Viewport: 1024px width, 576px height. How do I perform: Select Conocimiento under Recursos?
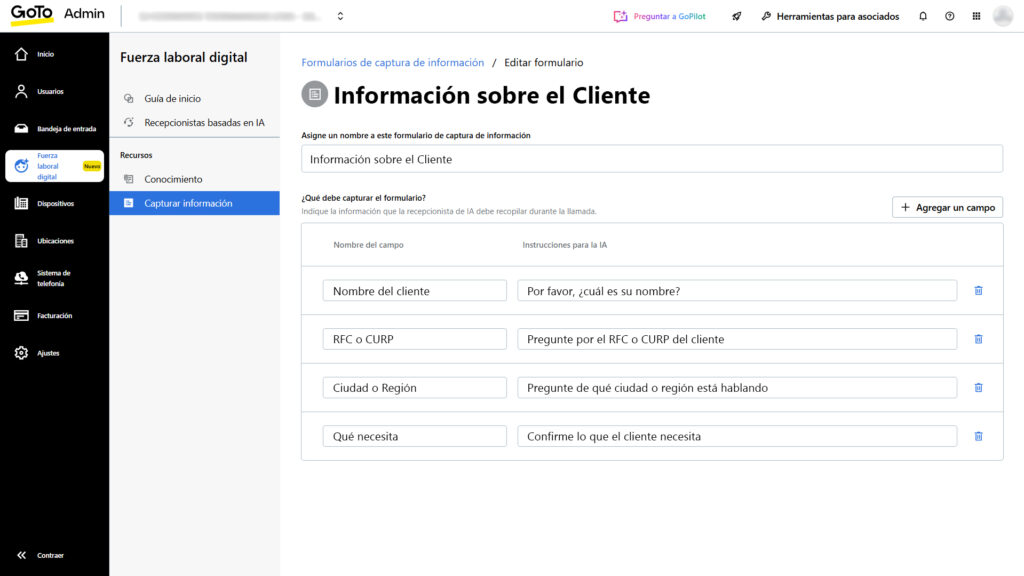coord(173,179)
